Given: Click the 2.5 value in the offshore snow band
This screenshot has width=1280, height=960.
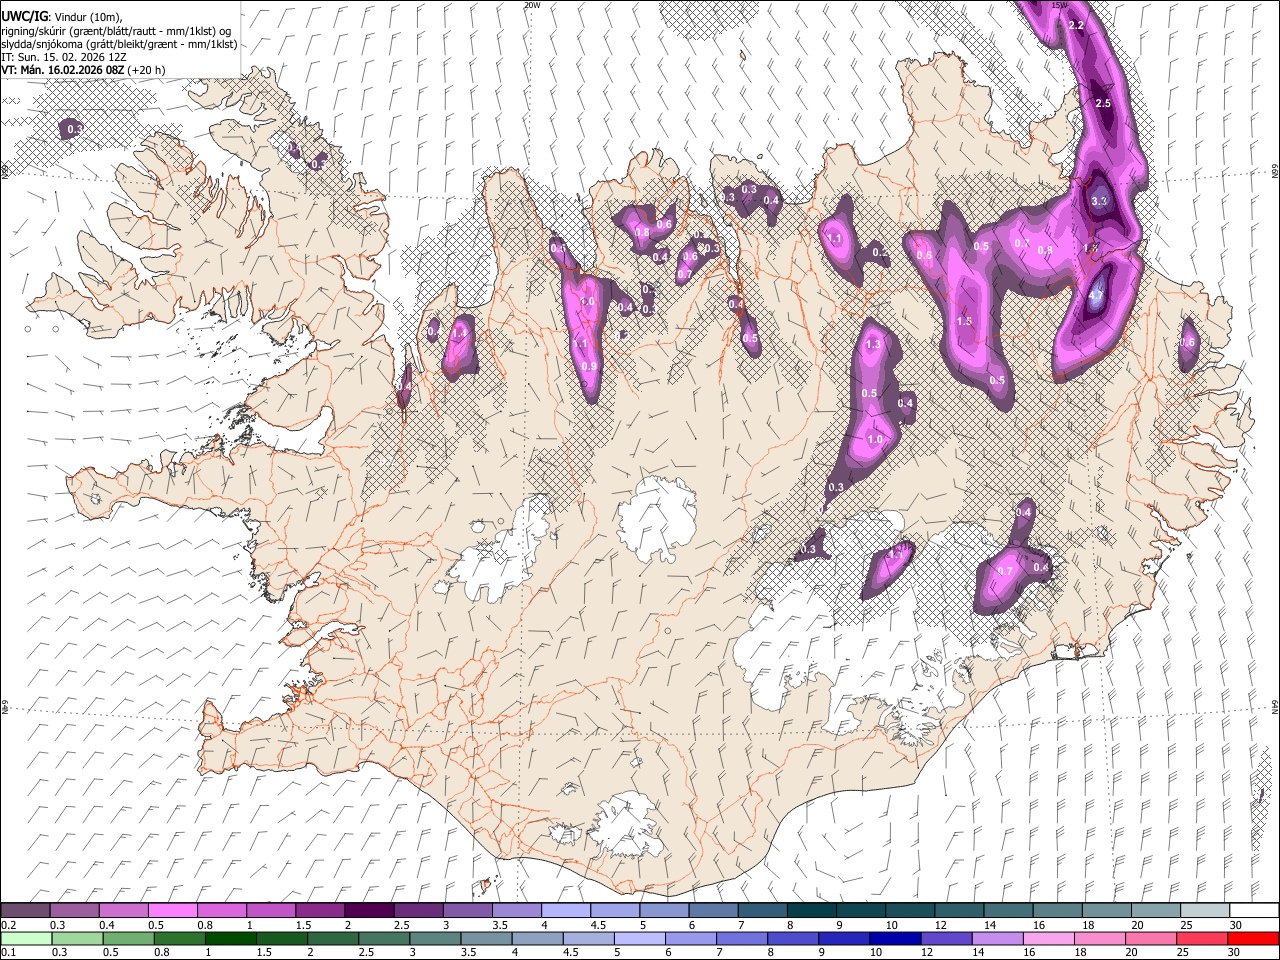Looking at the screenshot, I should pos(1103,104).
